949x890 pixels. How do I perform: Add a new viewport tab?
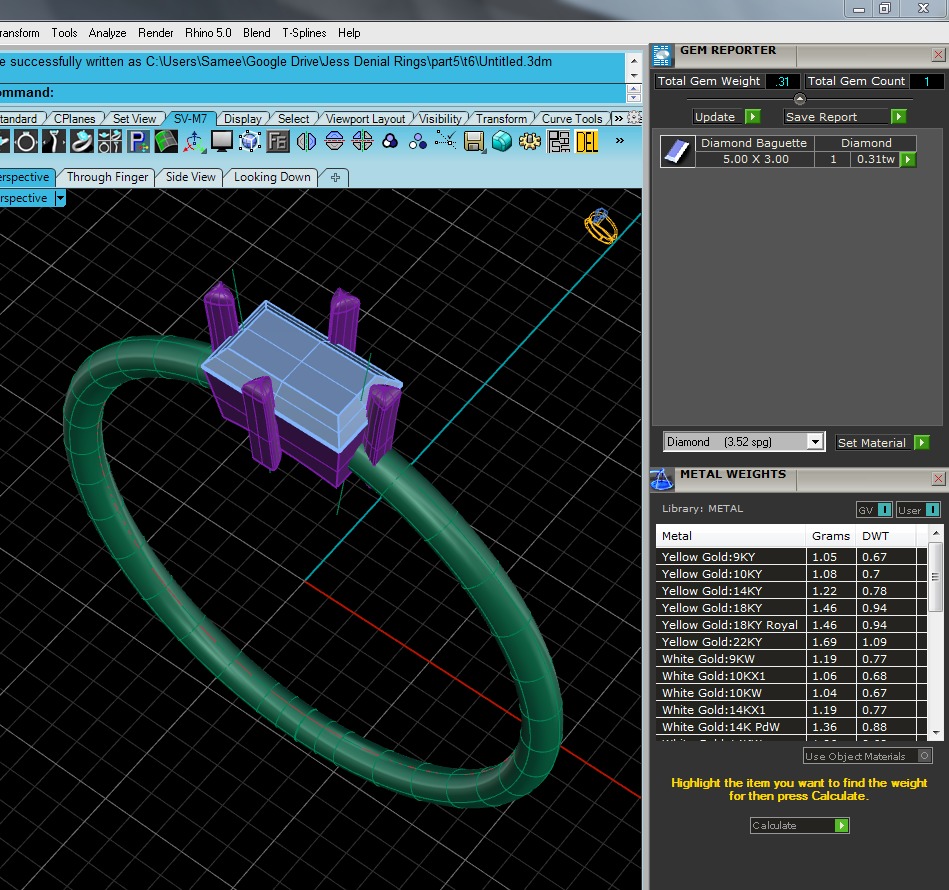pyautogui.click(x=335, y=177)
